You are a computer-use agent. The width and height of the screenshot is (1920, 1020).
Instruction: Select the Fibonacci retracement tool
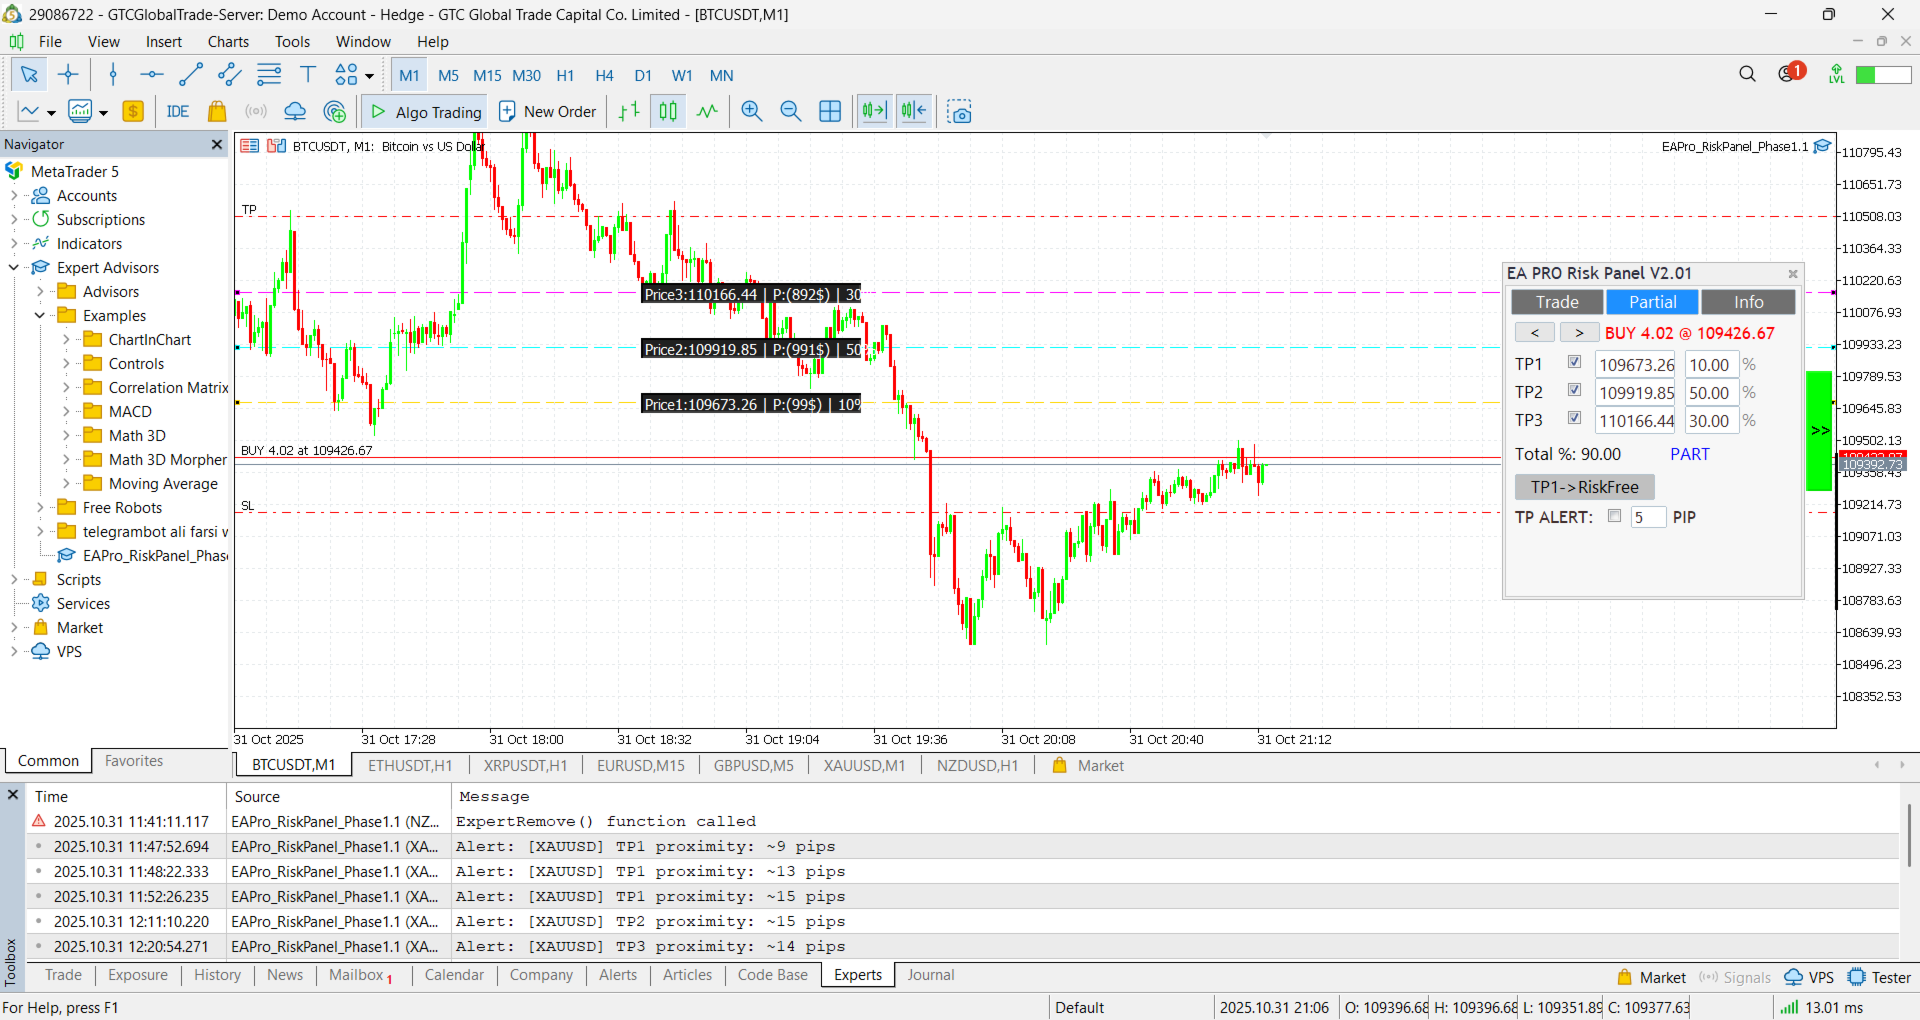pos(269,75)
